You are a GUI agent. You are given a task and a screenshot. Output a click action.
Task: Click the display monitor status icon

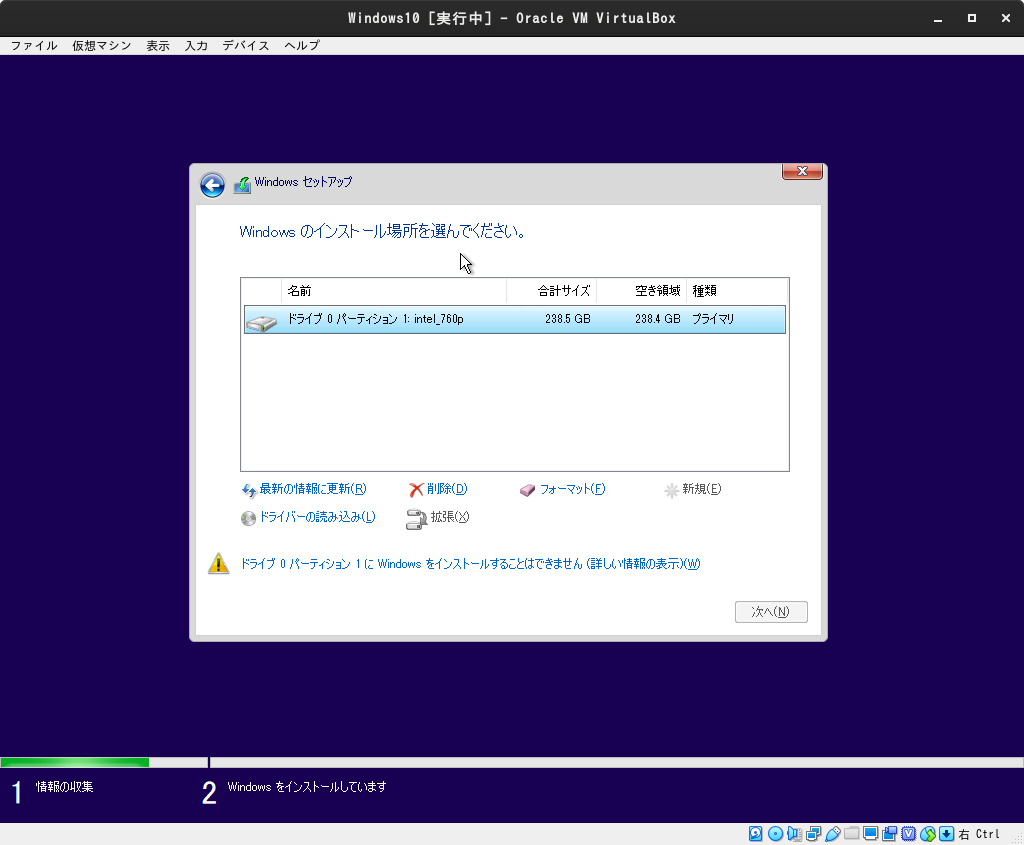[871, 834]
